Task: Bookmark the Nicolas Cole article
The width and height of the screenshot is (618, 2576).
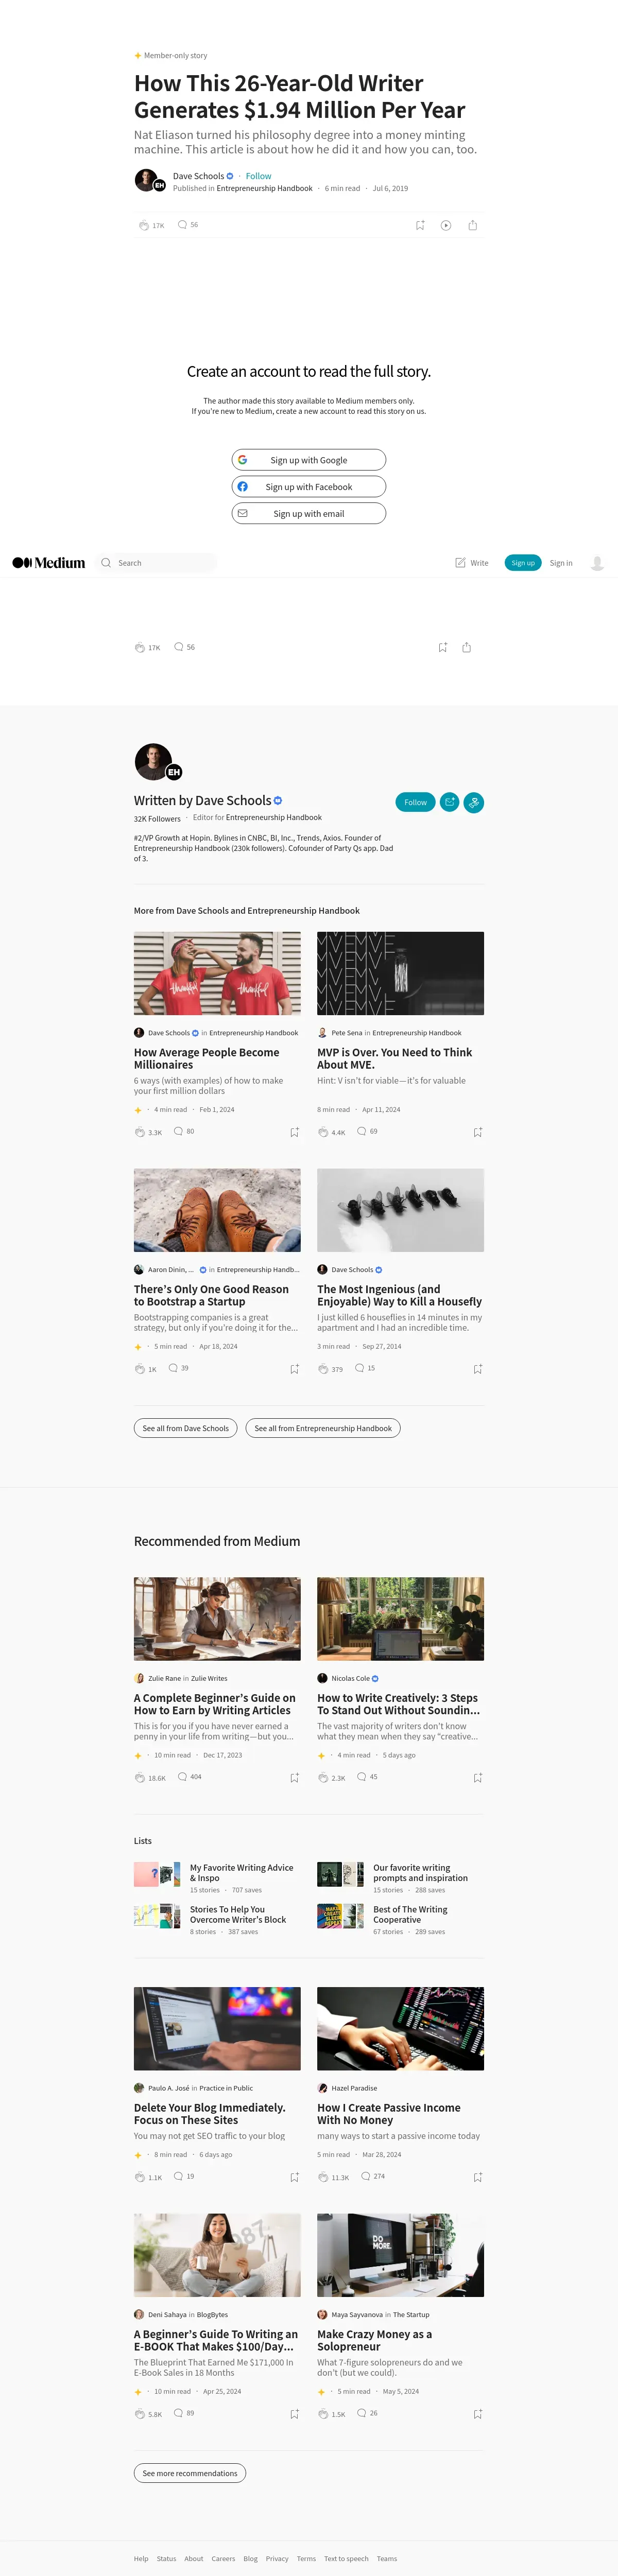Action: [x=478, y=1778]
